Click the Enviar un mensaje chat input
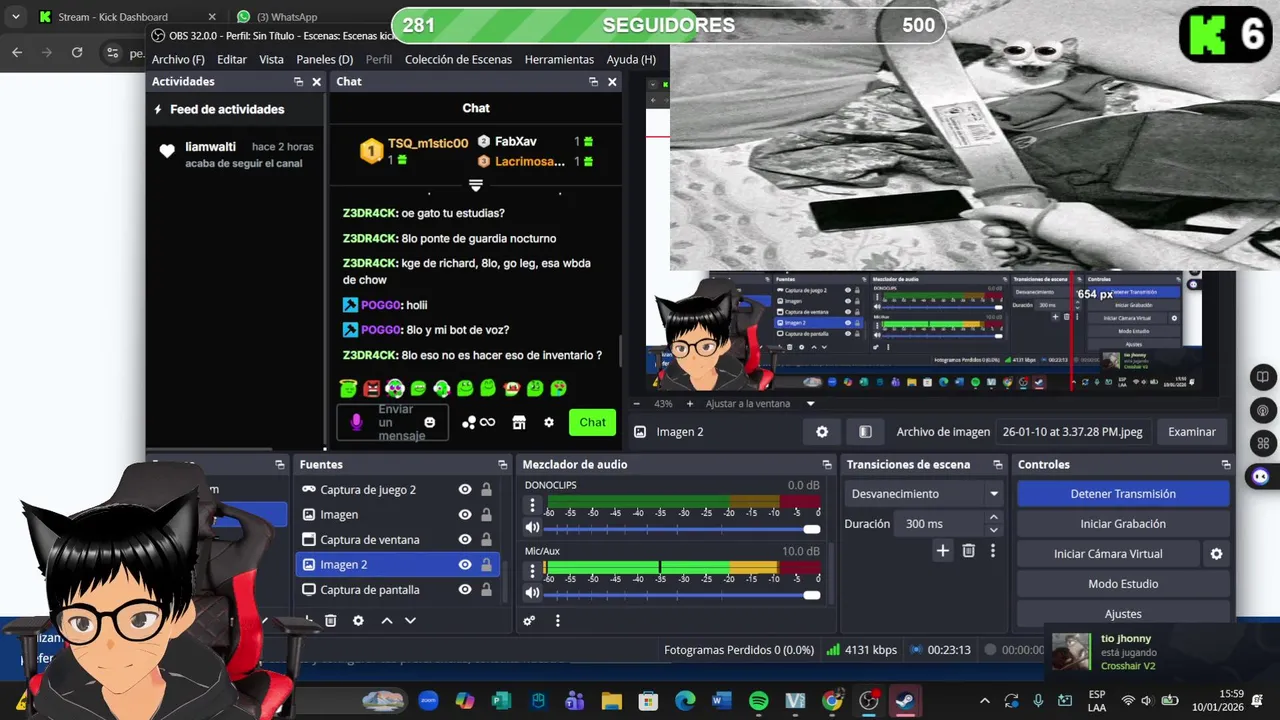Screen dimensions: 1280x720 (x=393, y=422)
